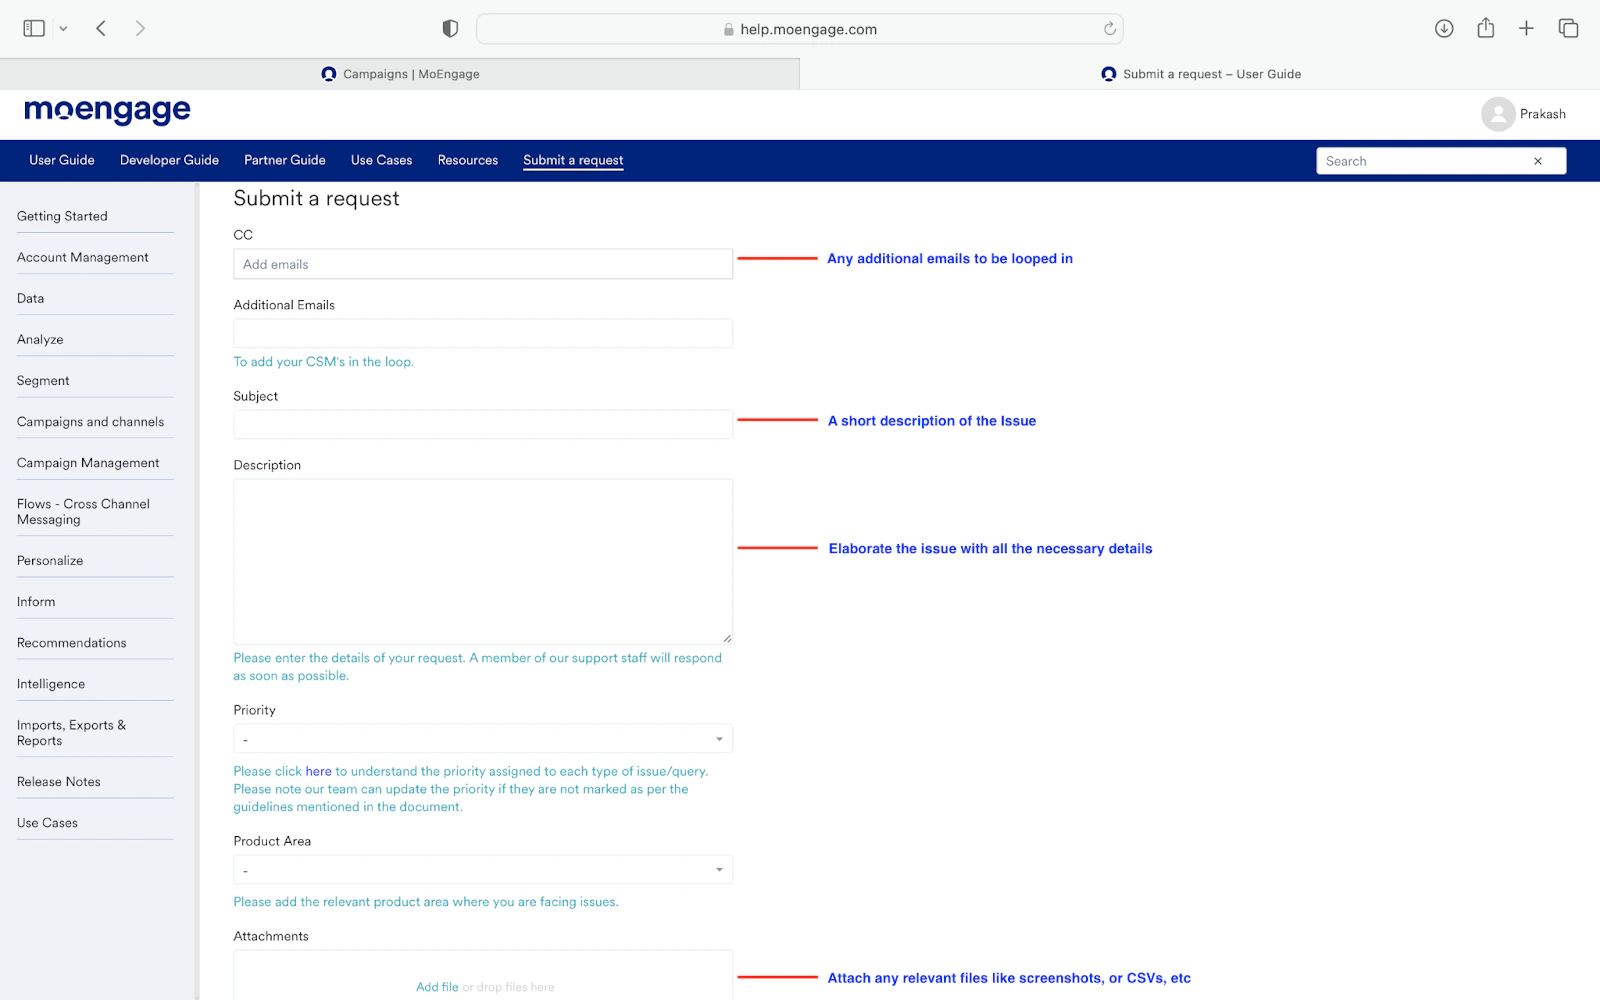Open the Prakash profile avatar
The height and width of the screenshot is (1000, 1600).
point(1498,114)
